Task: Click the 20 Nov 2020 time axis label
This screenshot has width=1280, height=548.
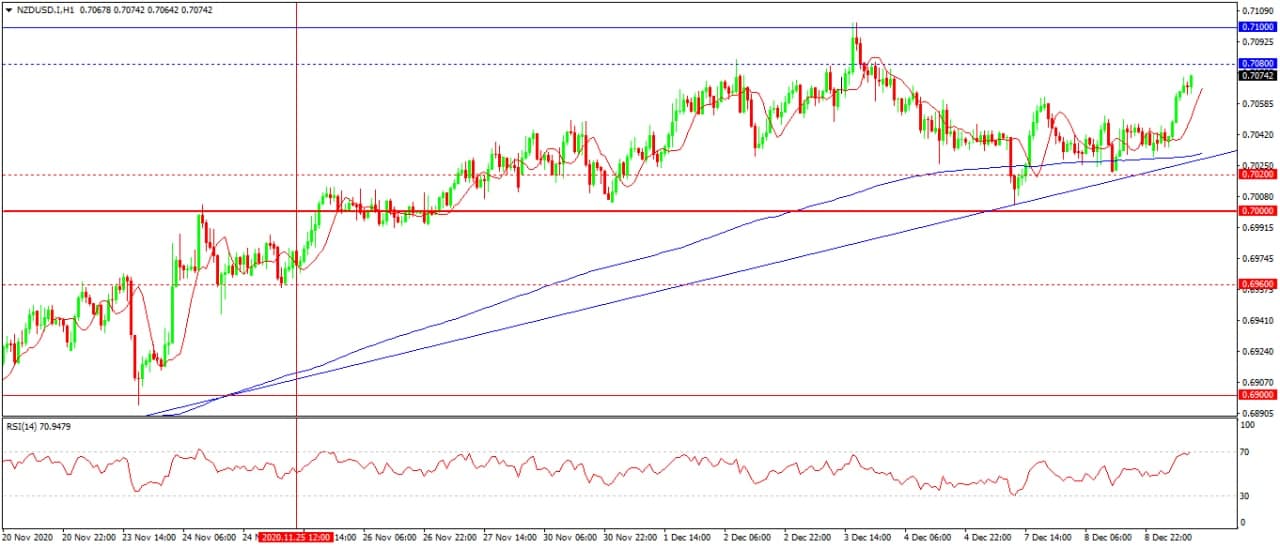Action: (27, 537)
